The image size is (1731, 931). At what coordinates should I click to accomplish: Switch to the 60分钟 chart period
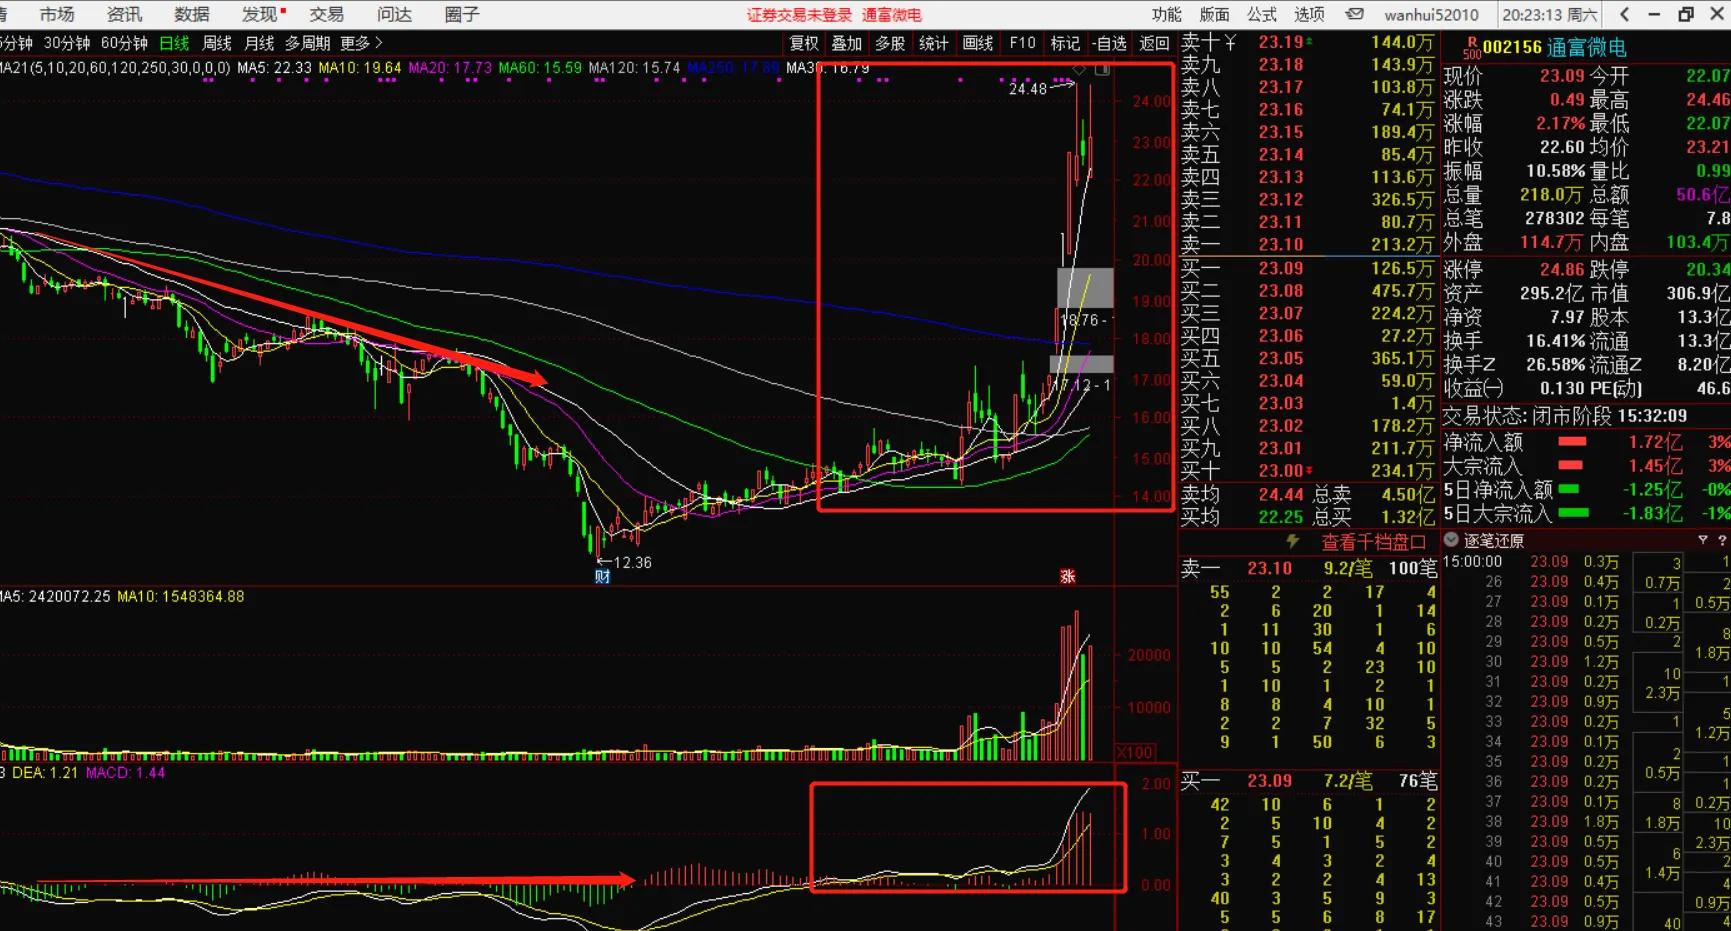coord(124,43)
